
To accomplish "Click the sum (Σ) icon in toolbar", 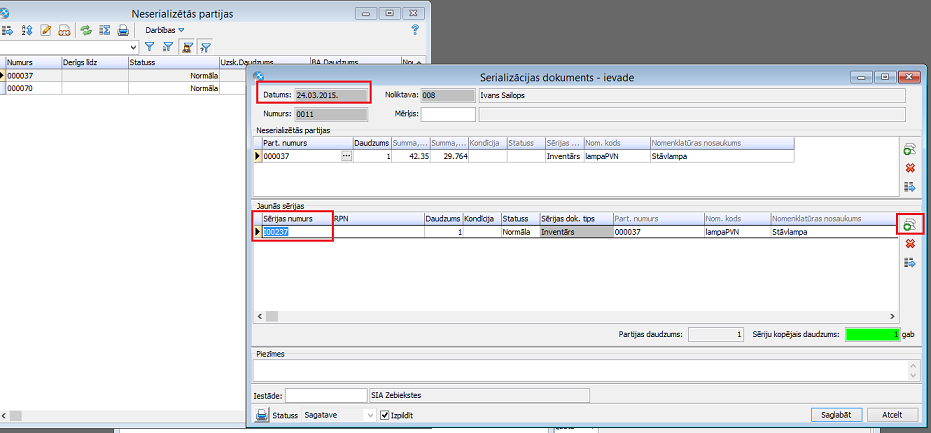I will pos(104,30).
